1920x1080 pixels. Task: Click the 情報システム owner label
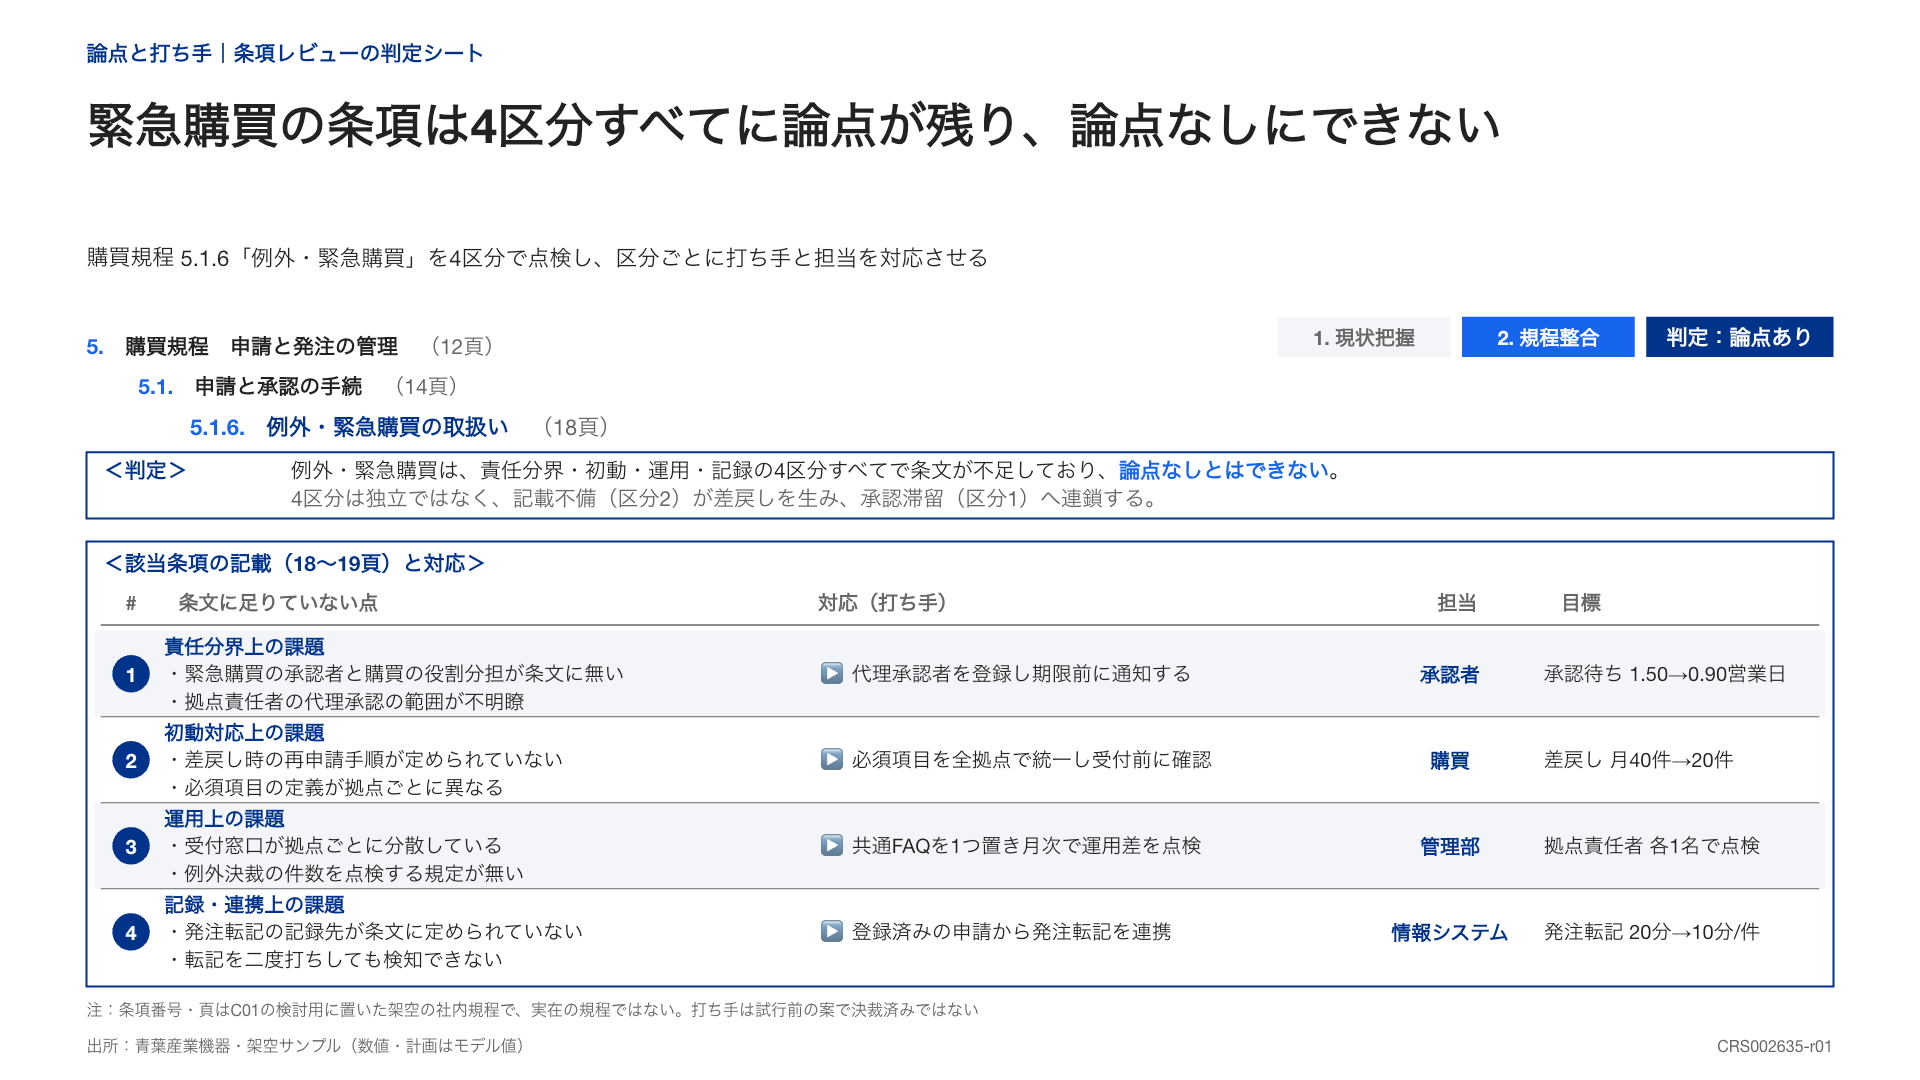click(1449, 933)
